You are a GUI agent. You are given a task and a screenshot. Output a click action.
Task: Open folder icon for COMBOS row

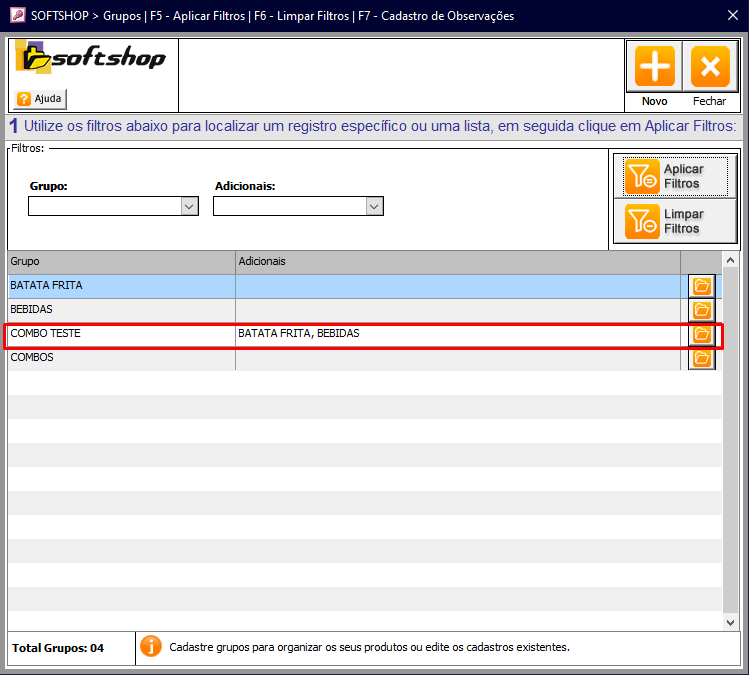(702, 358)
